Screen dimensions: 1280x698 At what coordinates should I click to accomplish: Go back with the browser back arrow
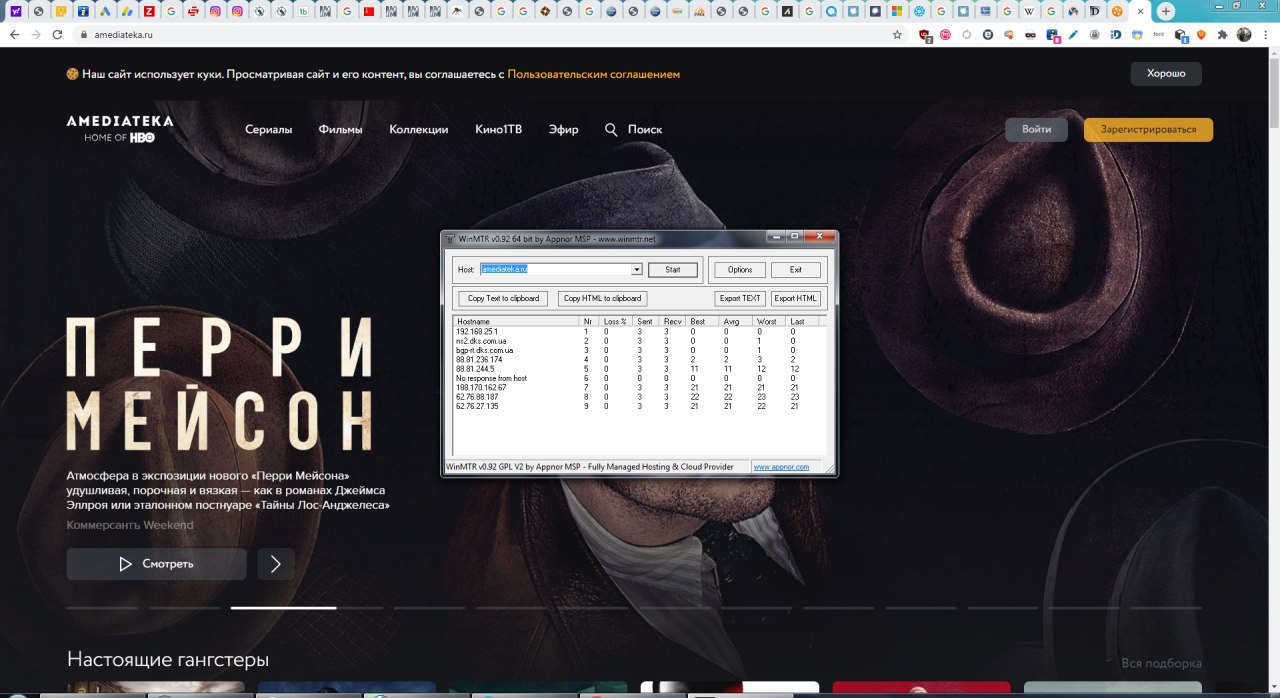coord(13,34)
